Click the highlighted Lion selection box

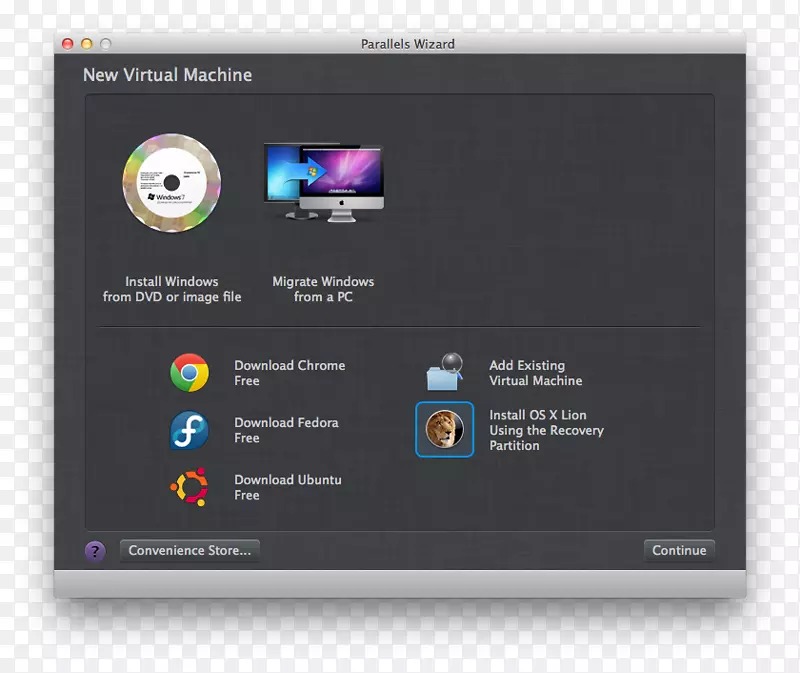444,429
